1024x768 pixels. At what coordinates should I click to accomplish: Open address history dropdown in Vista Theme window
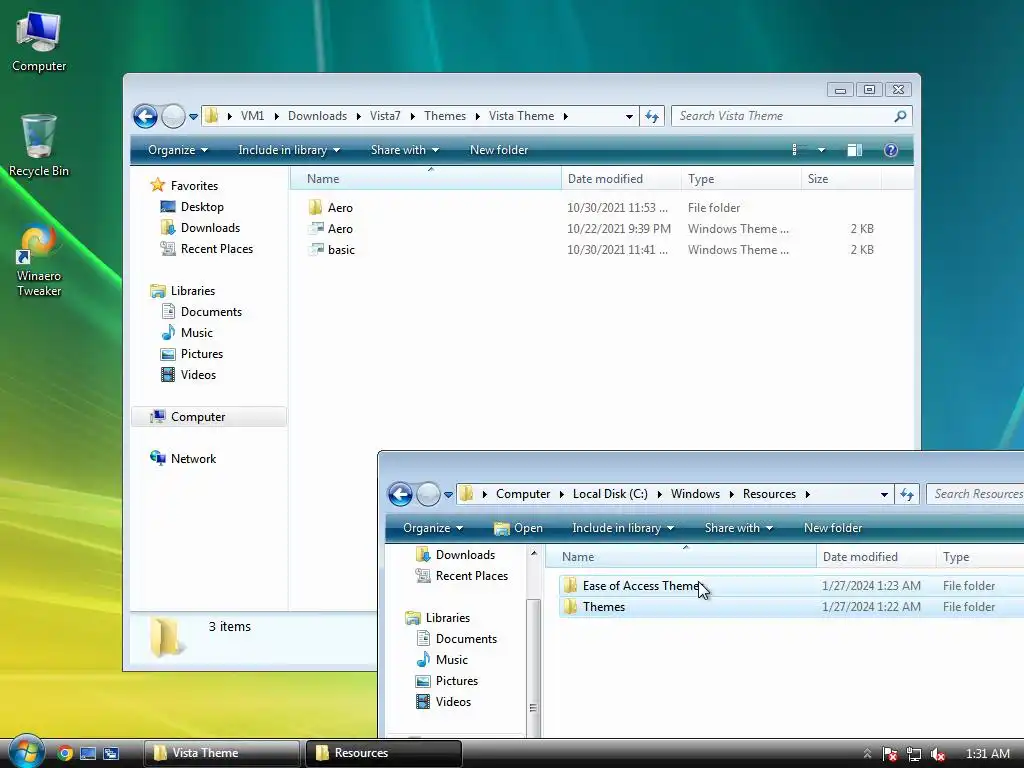[x=629, y=116]
